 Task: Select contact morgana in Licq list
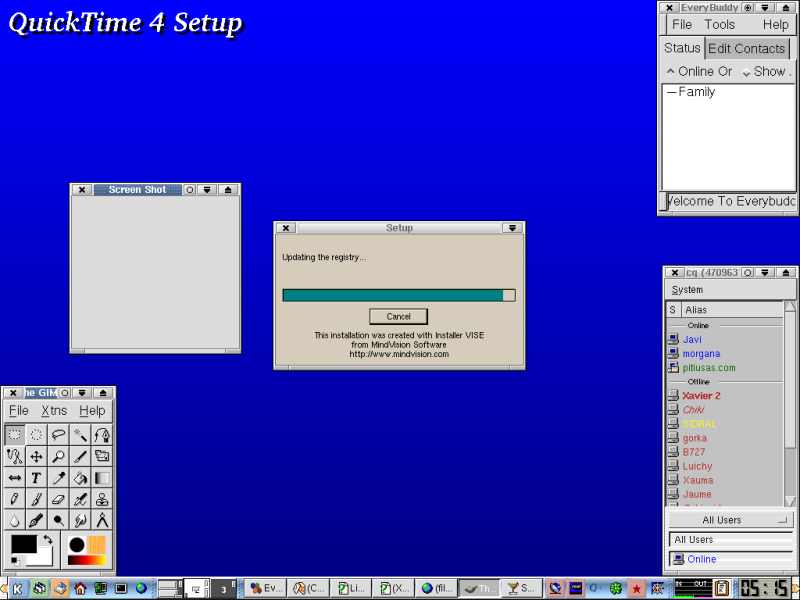[x=701, y=354]
